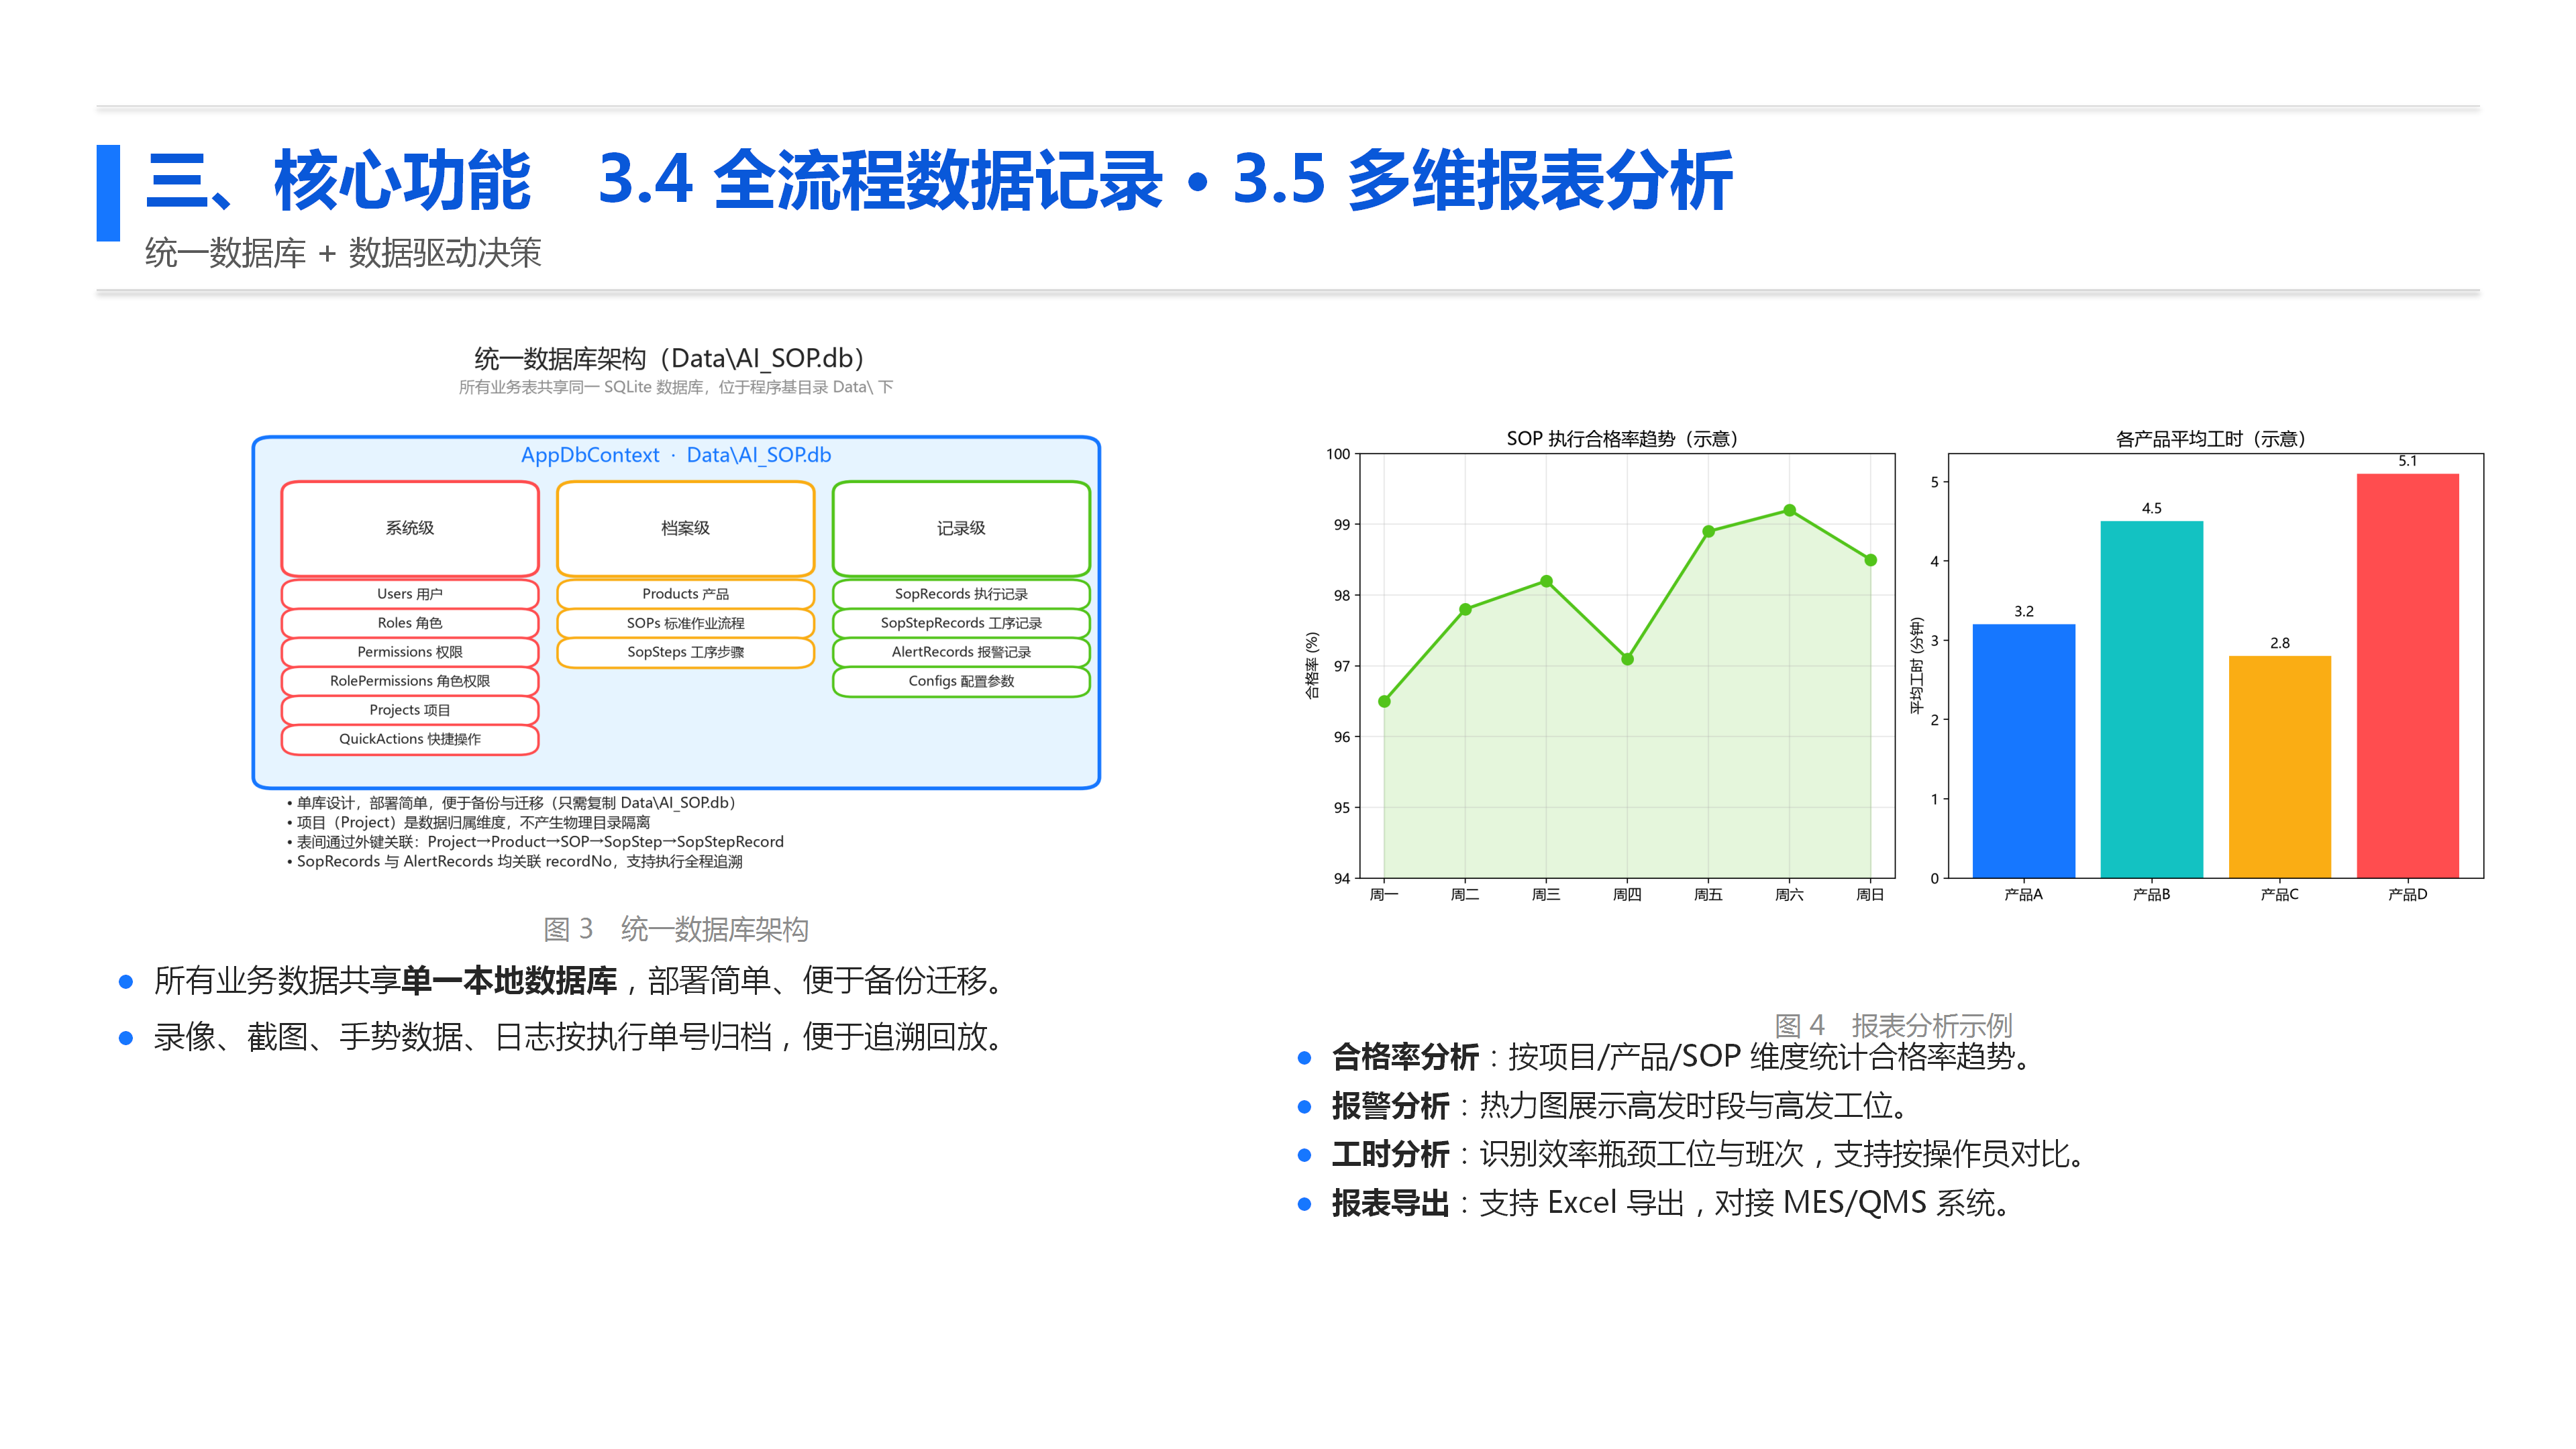The image size is (2576, 1449).
Task: Click the bar value label '4.5'
Action: (x=2151, y=508)
